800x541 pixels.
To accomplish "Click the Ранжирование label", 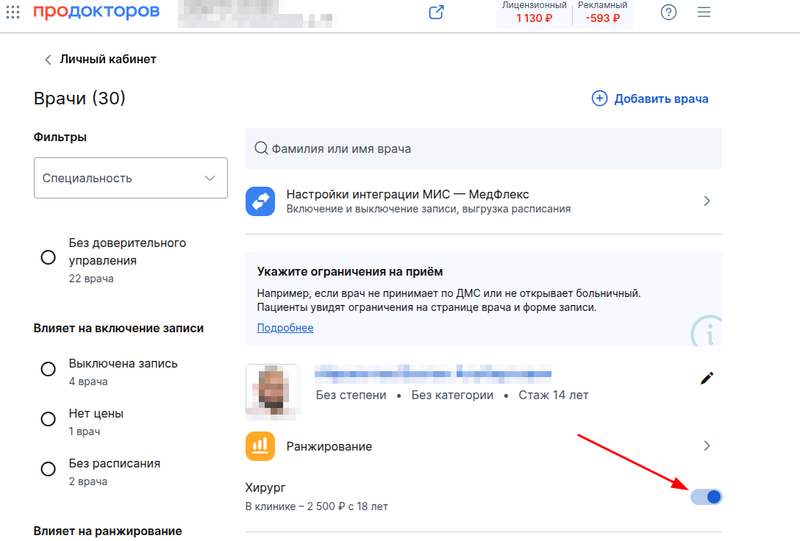I will (x=329, y=447).
